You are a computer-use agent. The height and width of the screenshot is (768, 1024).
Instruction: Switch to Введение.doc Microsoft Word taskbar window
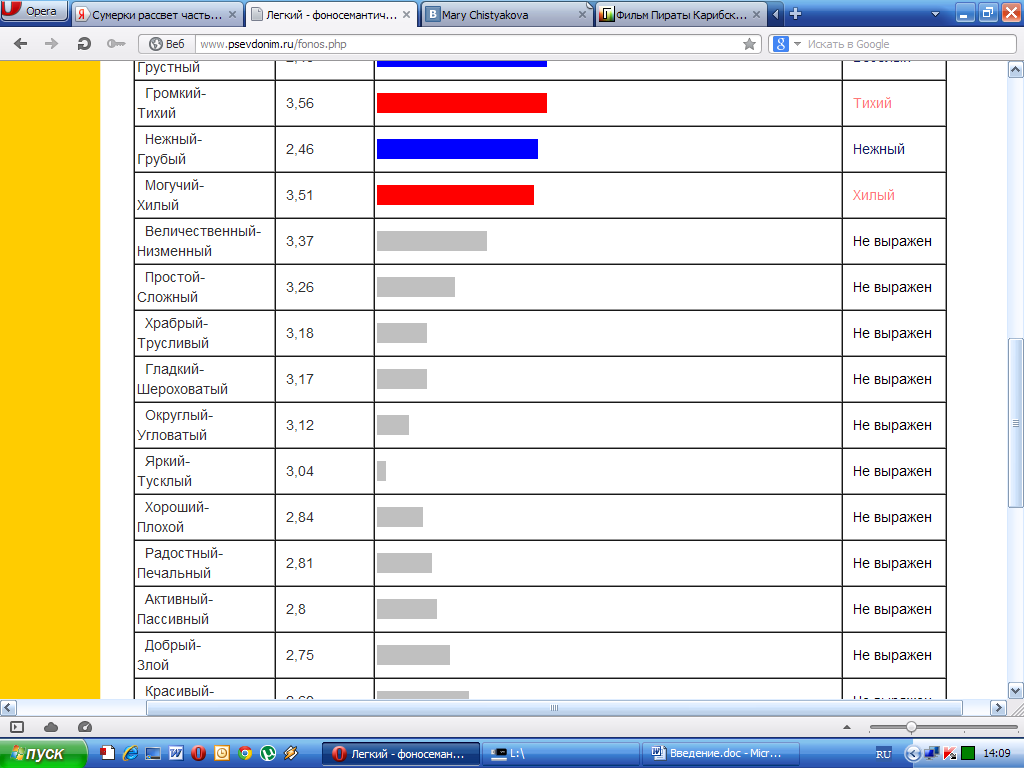coord(721,754)
